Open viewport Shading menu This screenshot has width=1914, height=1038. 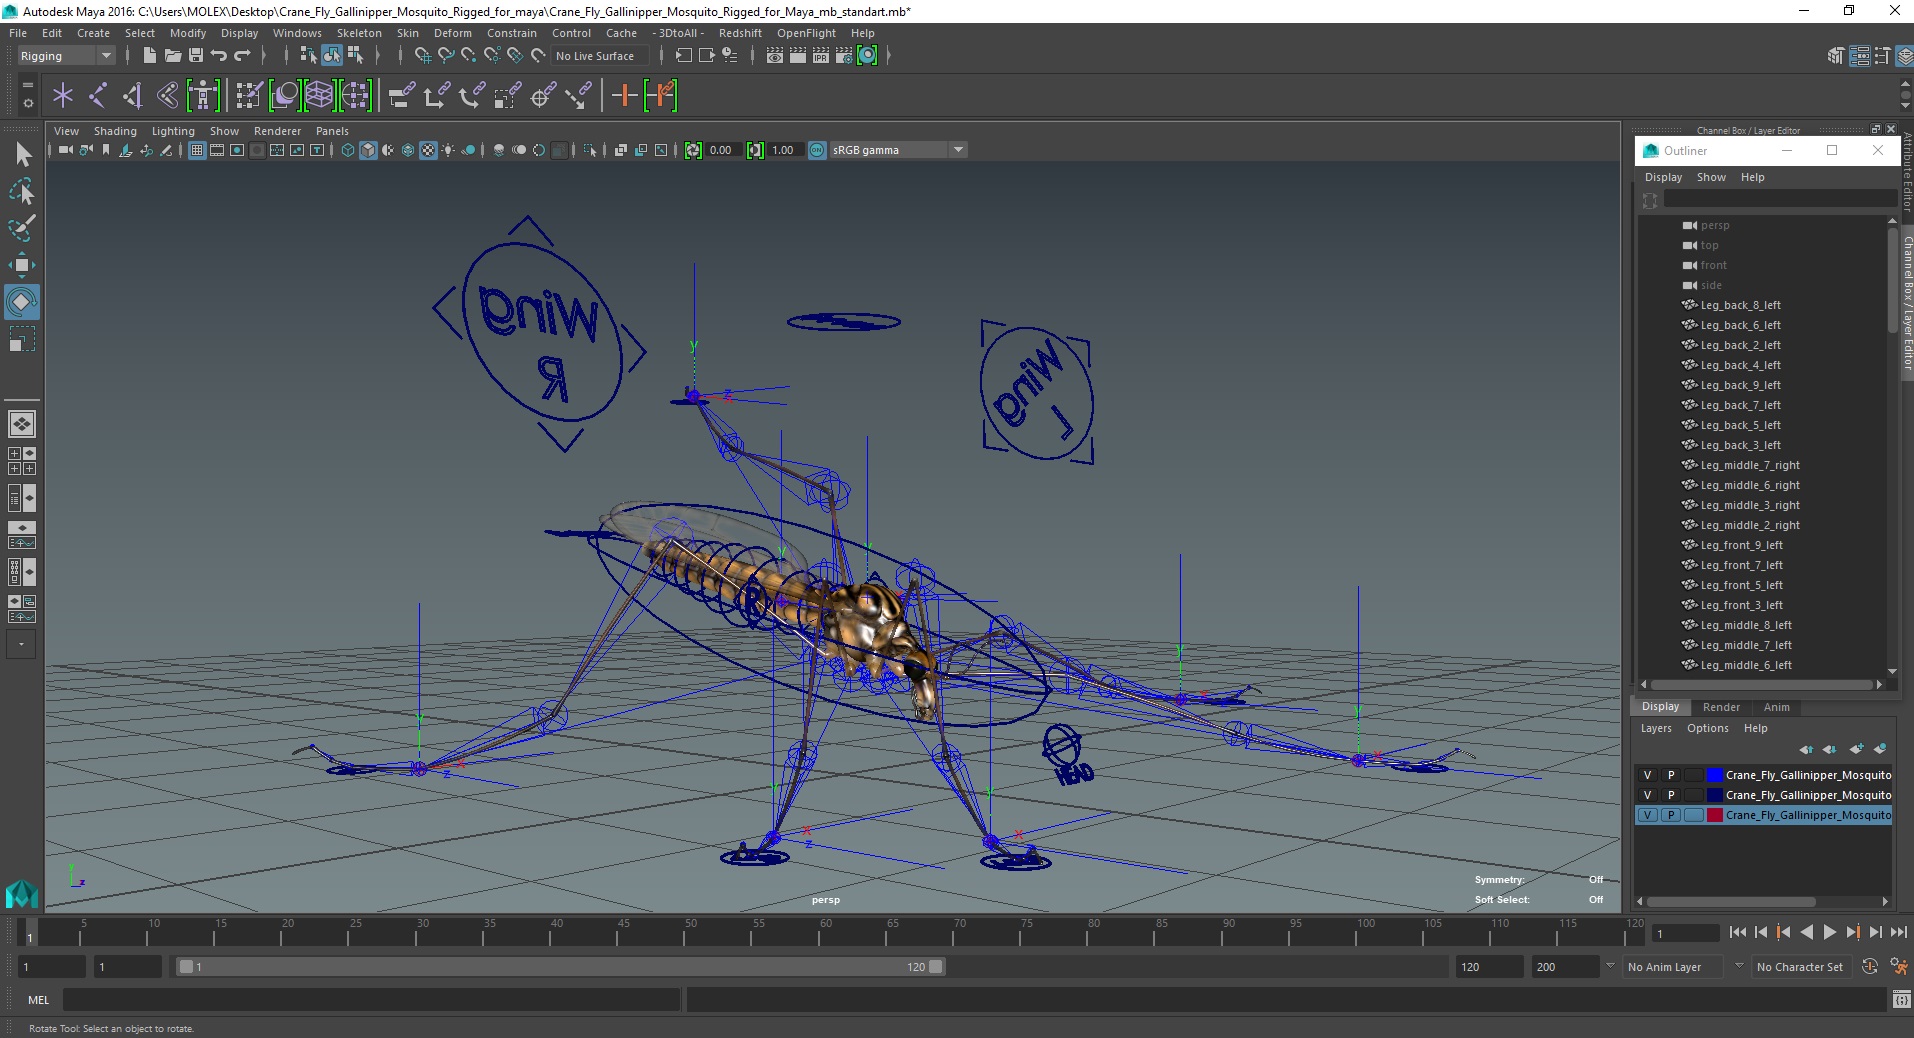[115, 131]
